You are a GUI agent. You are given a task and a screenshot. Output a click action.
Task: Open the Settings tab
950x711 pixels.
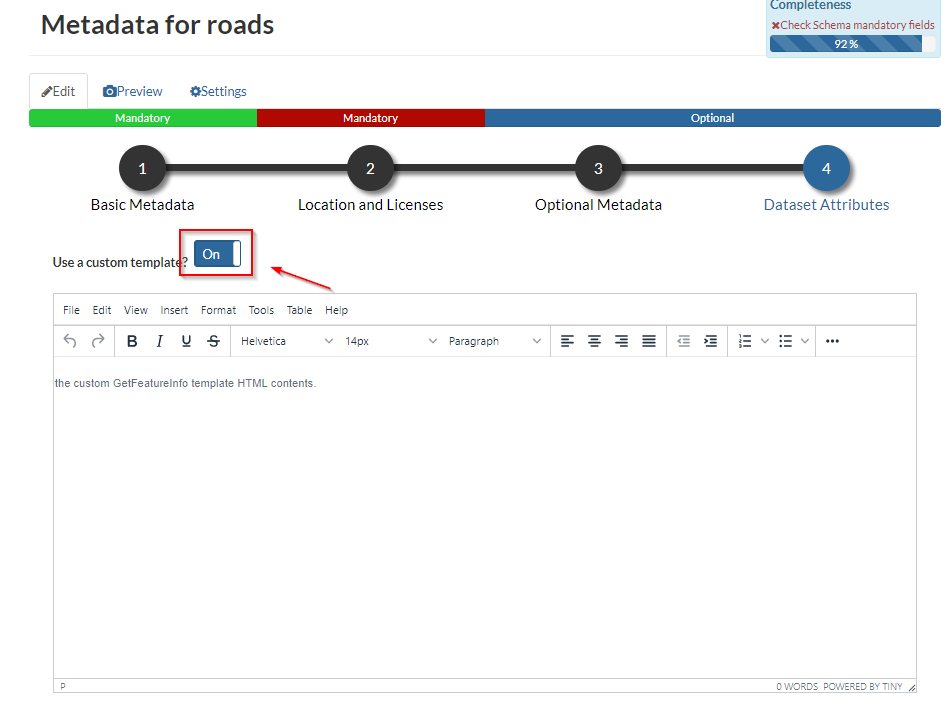(217, 91)
